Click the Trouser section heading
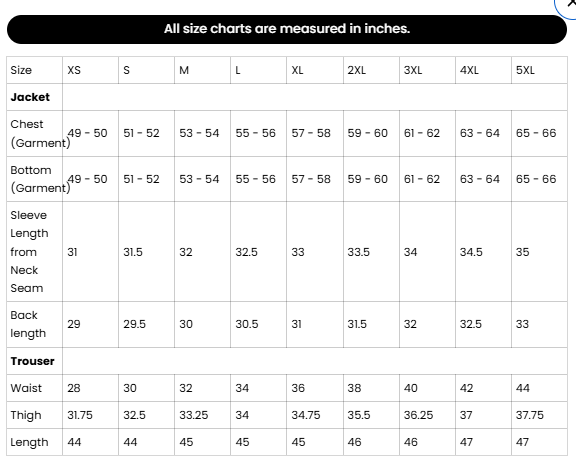This screenshot has width=576, height=463. point(32,361)
